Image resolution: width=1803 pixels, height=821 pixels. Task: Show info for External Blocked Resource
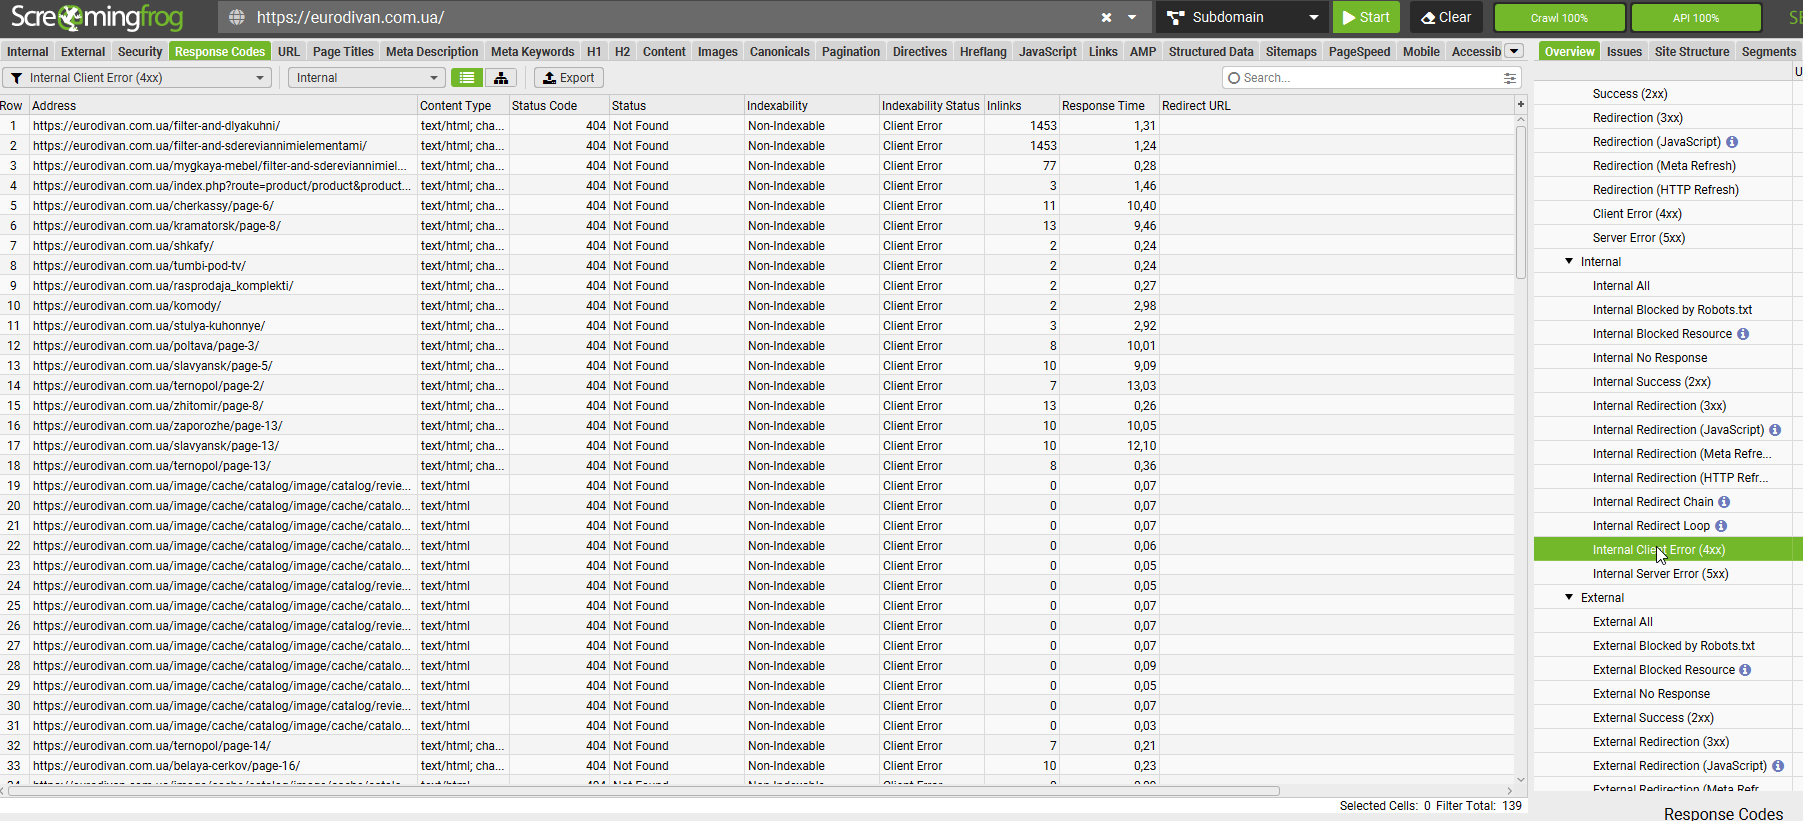1745,670
